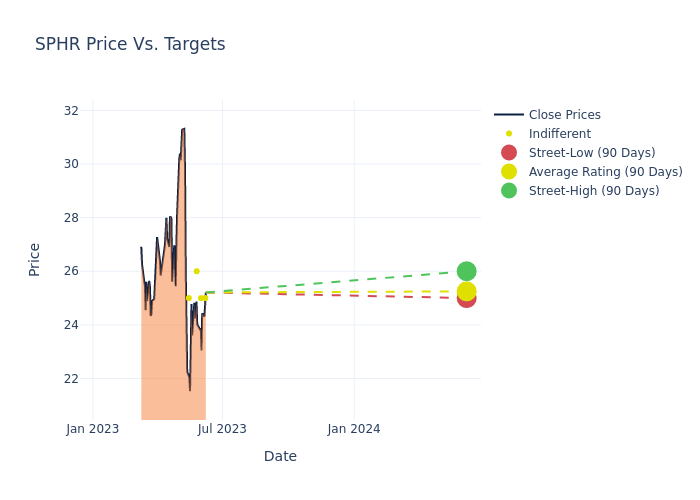
Task: Click the SPHR Price Vs. Targets chart title
Action: click(x=130, y=44)
